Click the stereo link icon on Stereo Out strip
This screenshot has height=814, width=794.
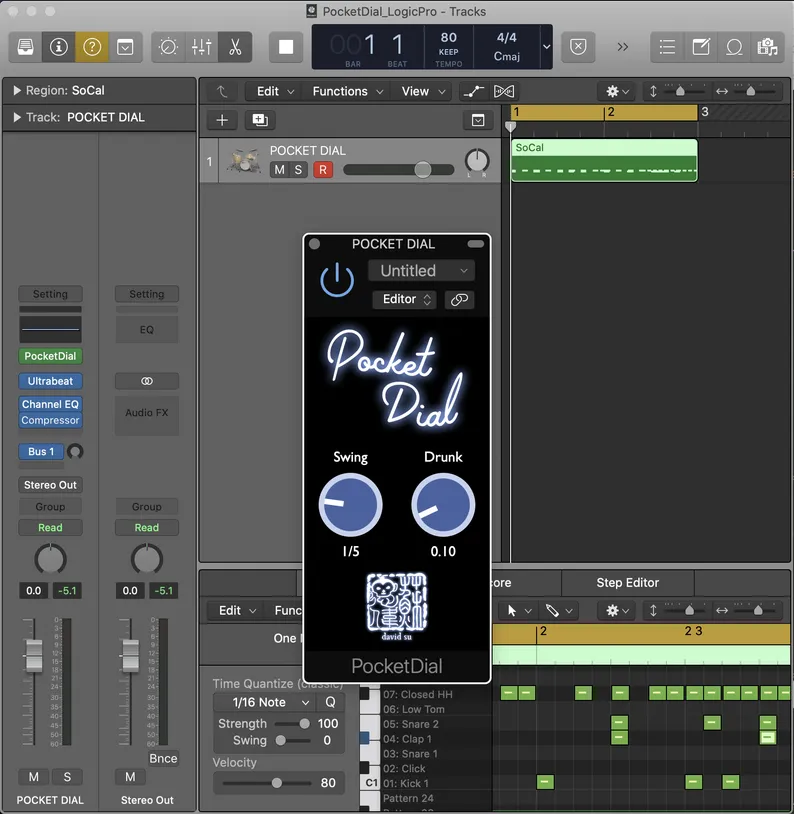(x=147, y=381)
